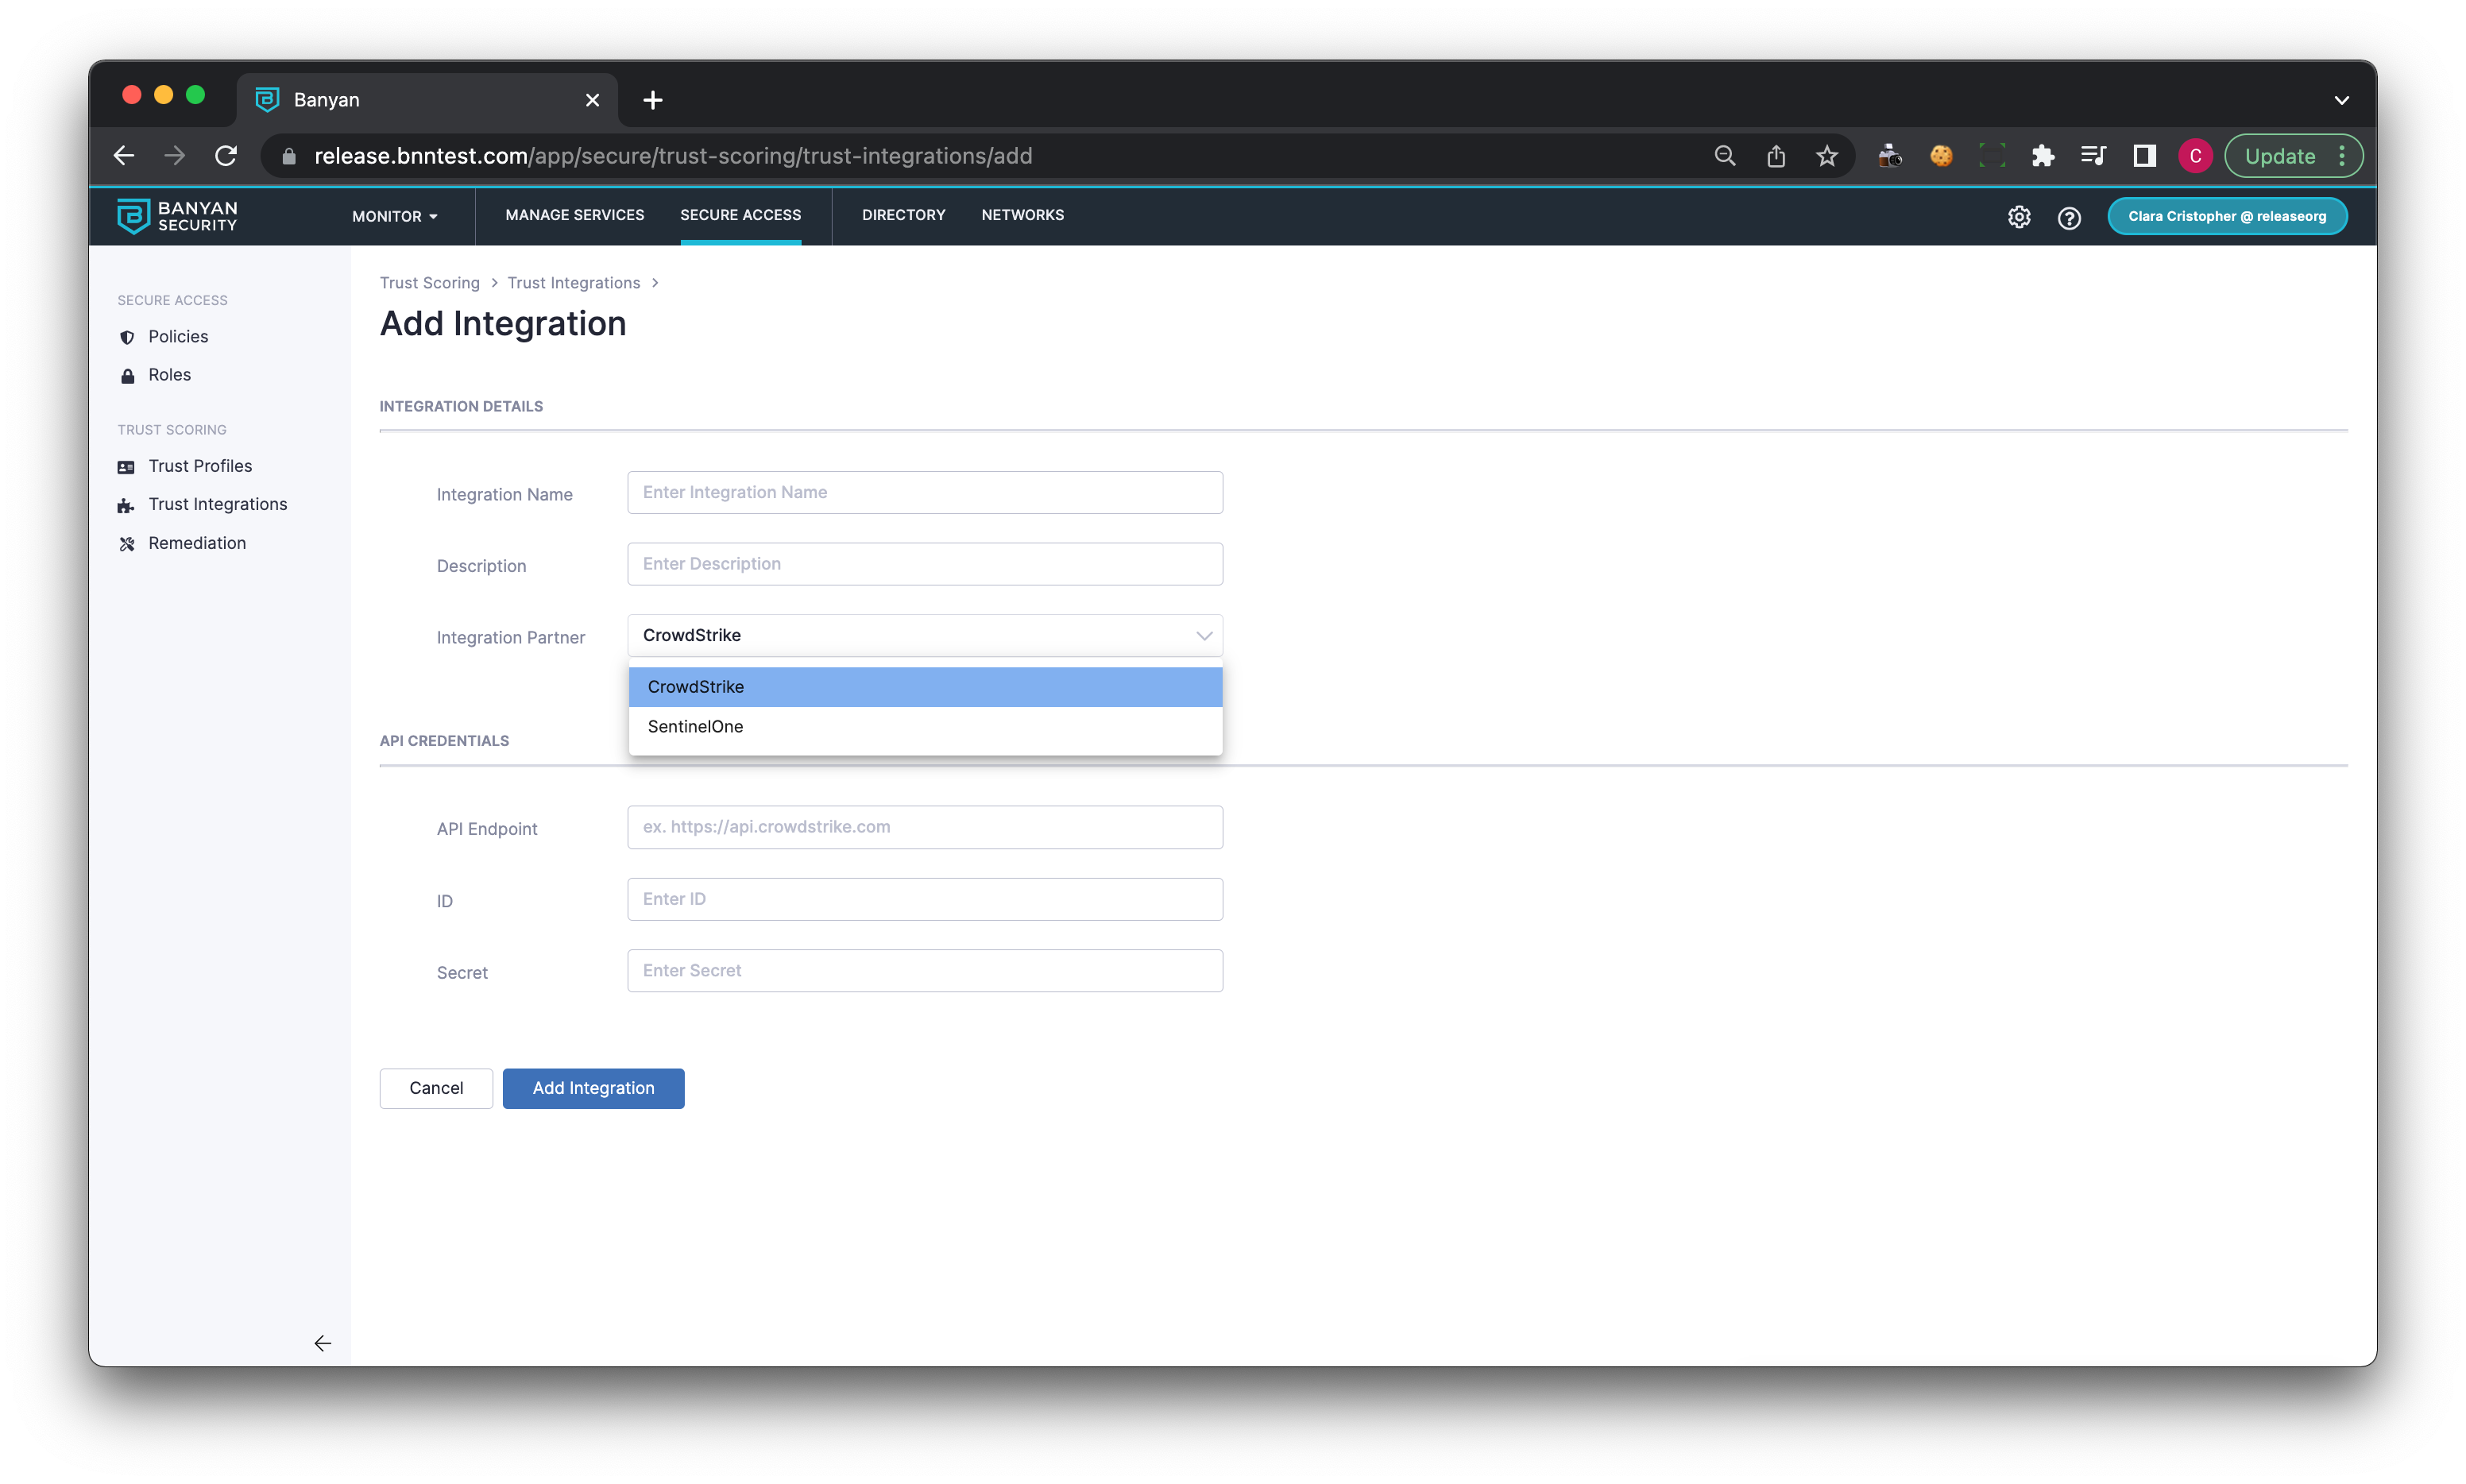The width and height of the screenshot is (2466, 1484).
Task: Click the browser address bar URL
Action: tap(673, 156)
